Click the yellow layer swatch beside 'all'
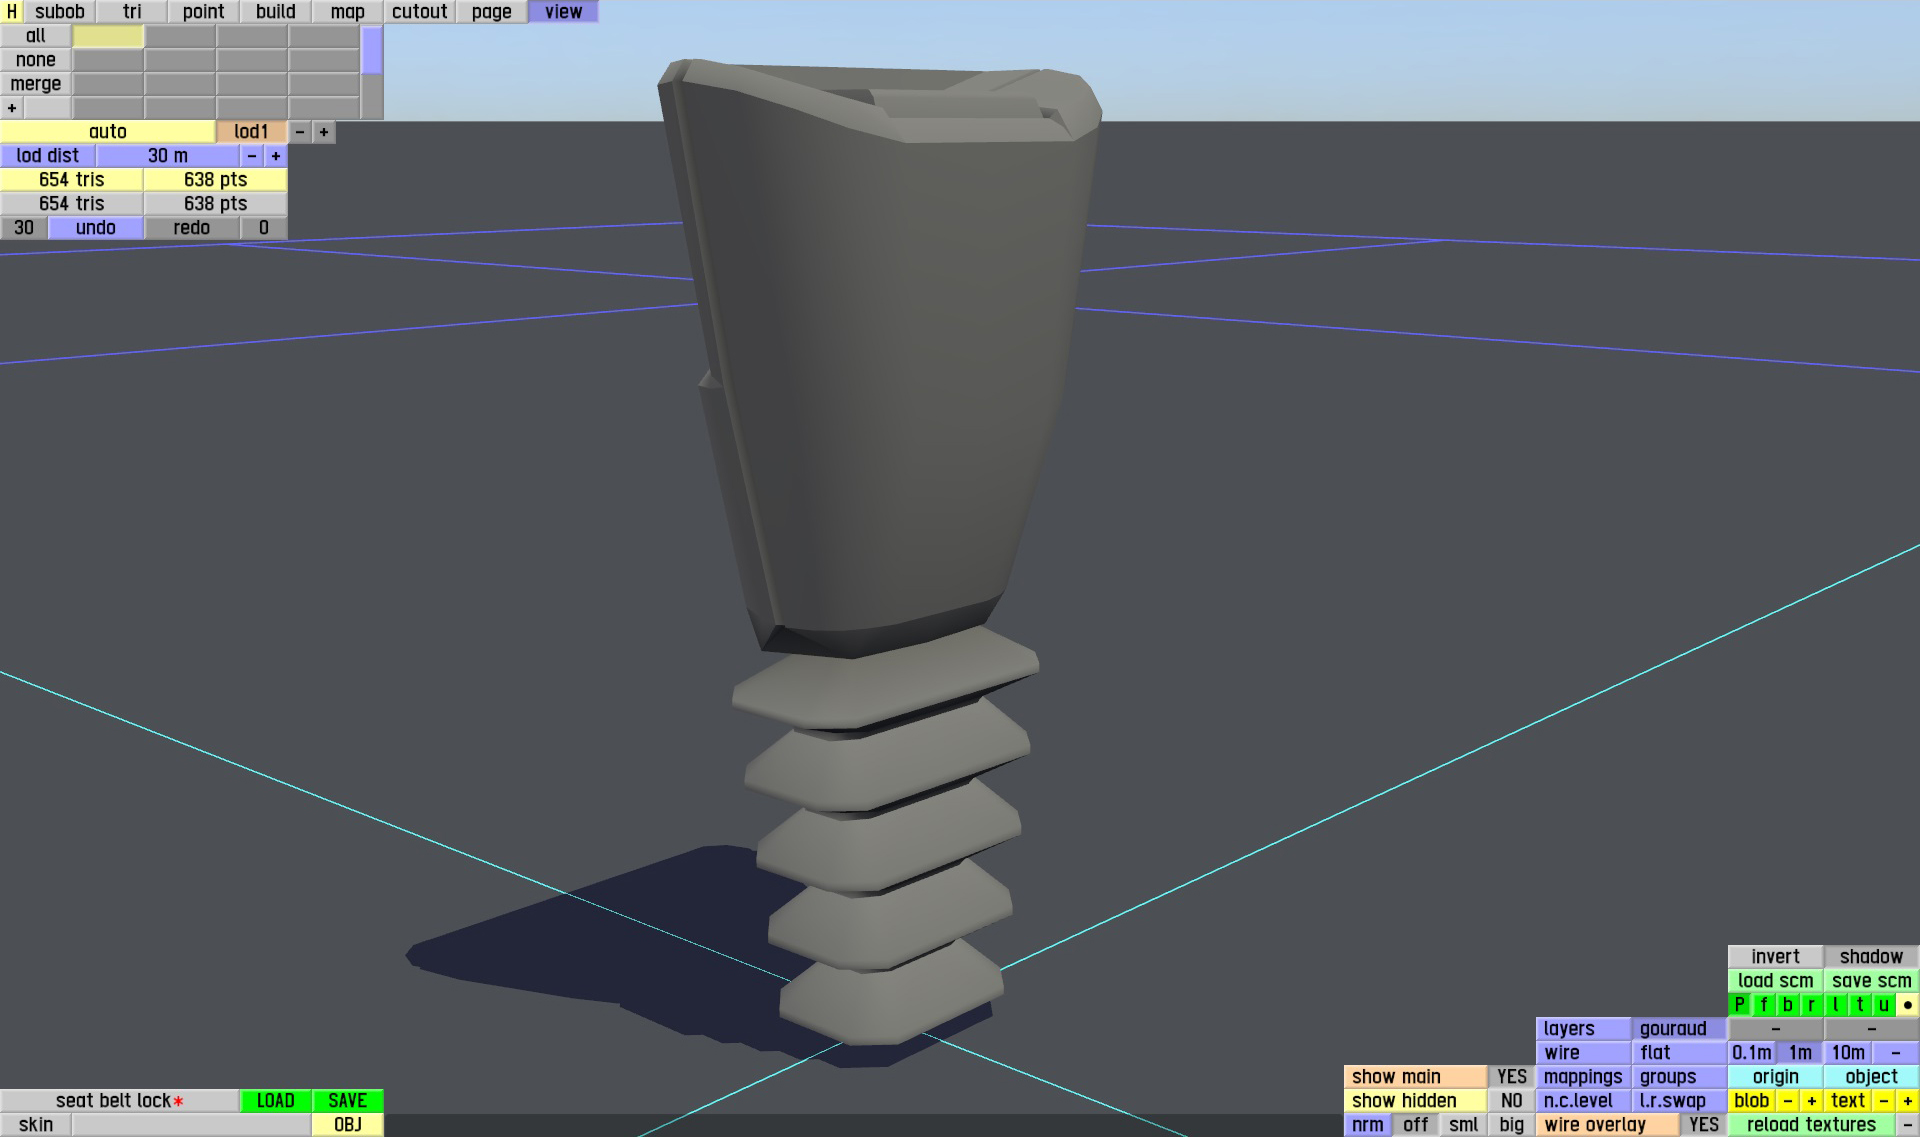 click(108, 36)
